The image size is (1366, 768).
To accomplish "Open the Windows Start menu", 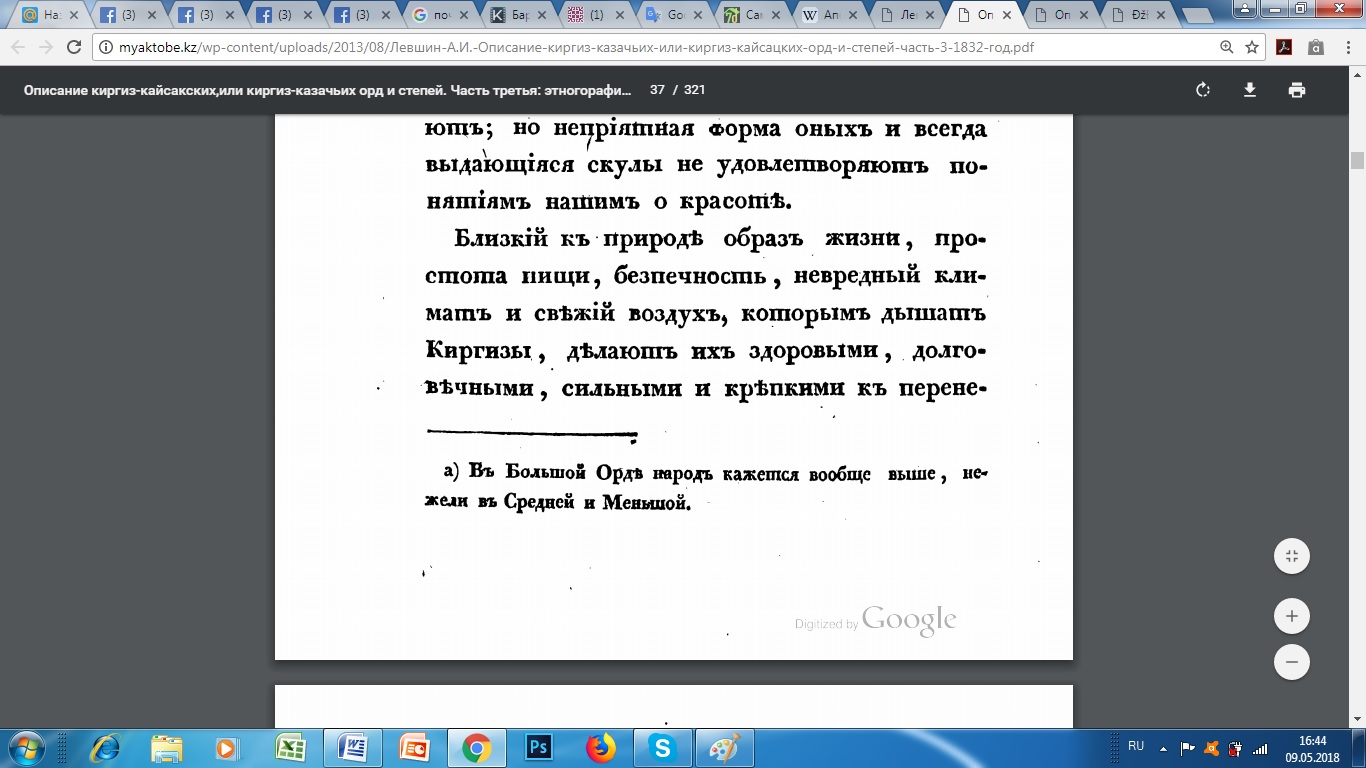I will 24,748.
